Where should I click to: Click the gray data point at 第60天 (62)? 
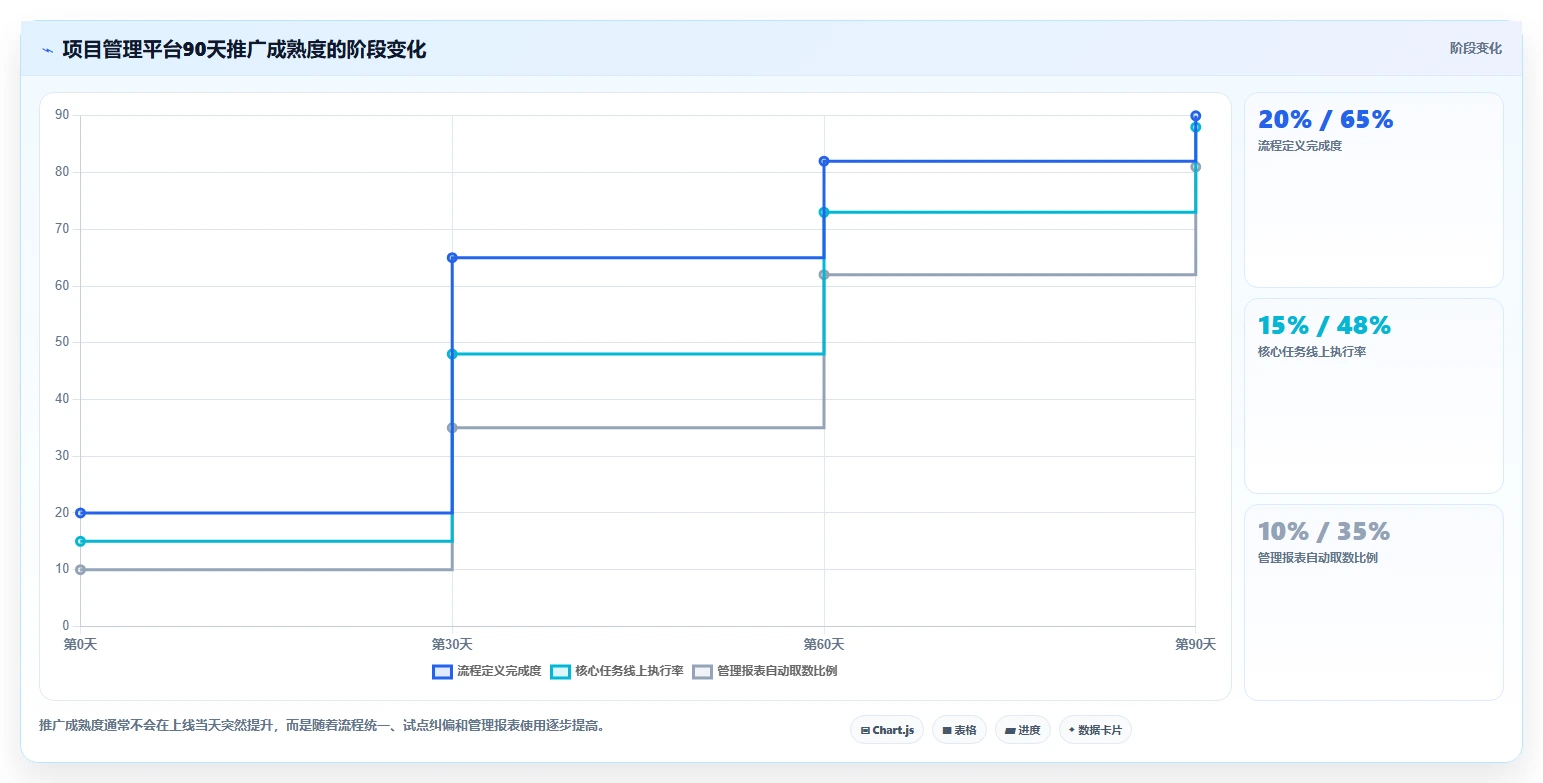pos(824,275)
